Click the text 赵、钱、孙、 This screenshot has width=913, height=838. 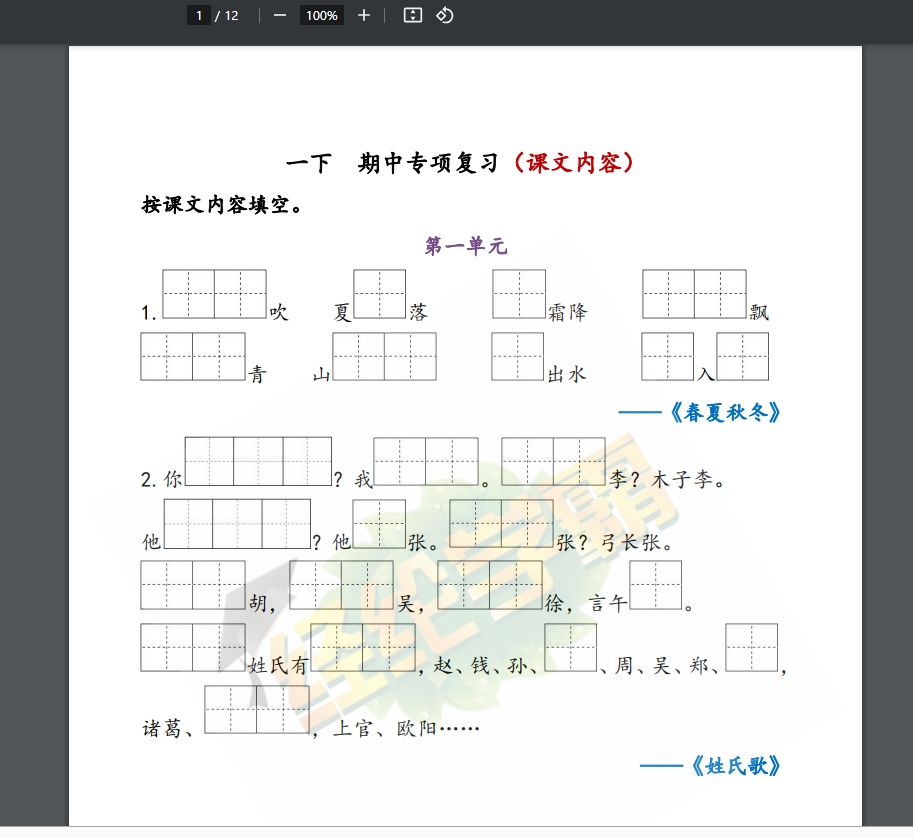tap(485, 665)
